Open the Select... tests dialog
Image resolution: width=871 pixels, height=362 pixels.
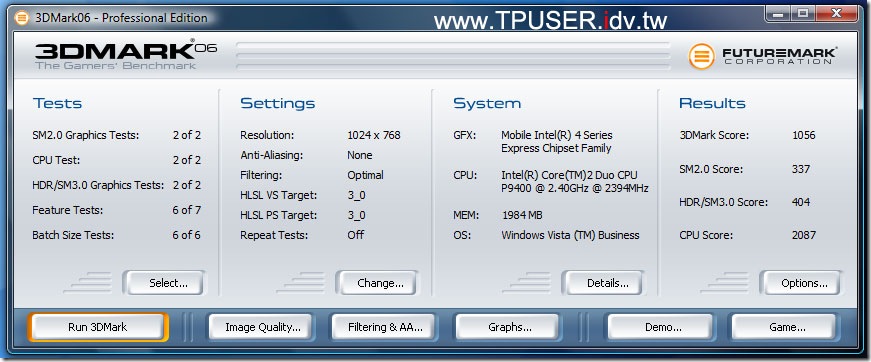(x=164, y=283)
